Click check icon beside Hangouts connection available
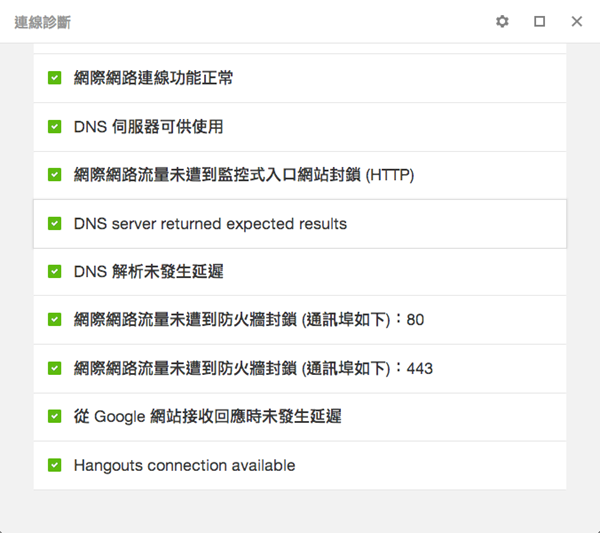 [x=55, y=466]
